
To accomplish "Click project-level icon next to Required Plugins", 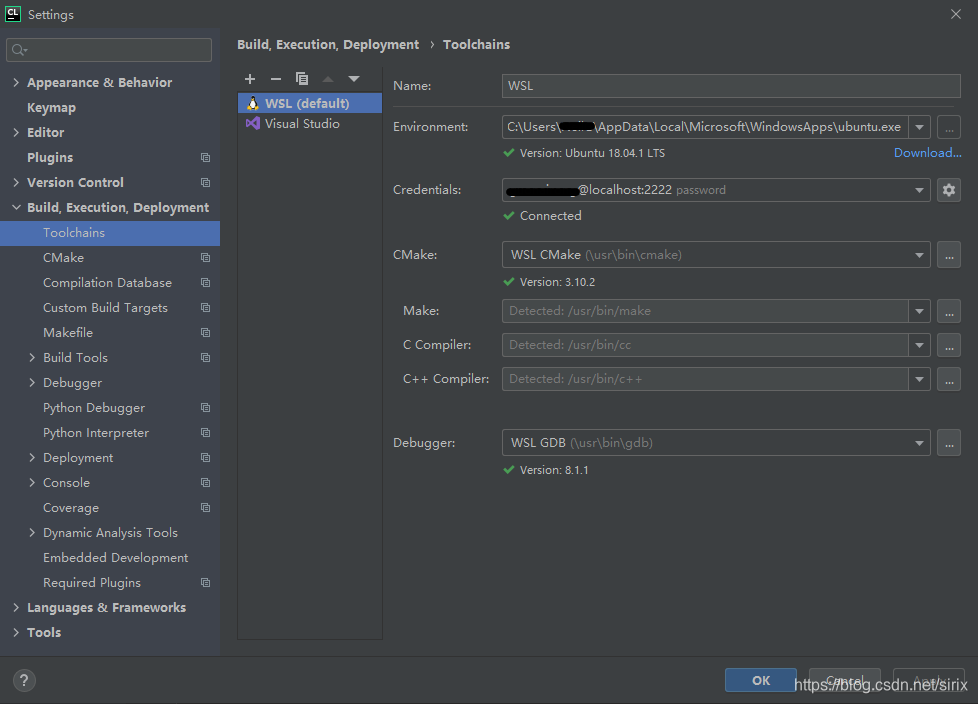I will (205, 582).
